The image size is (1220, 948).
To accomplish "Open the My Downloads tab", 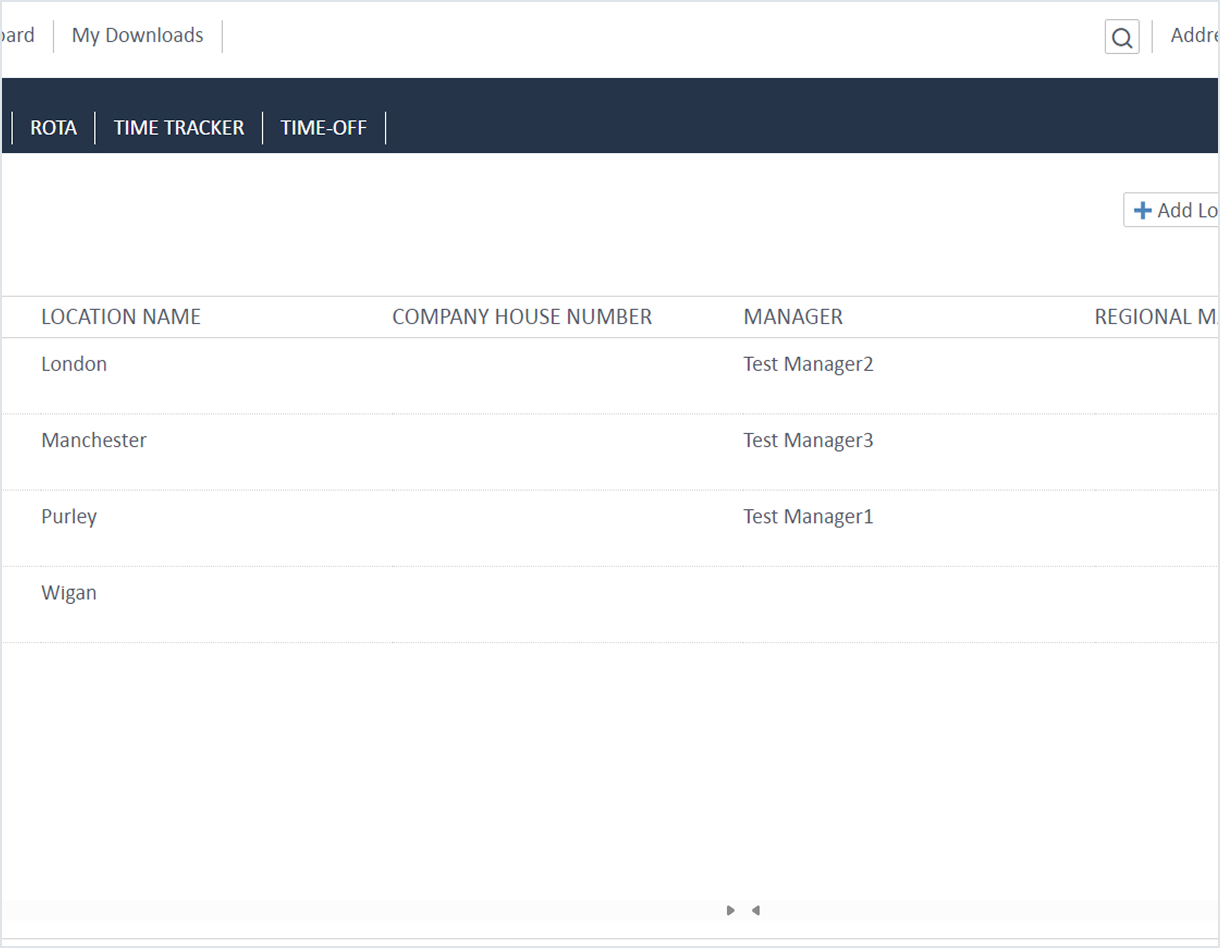I will (137, 36).
